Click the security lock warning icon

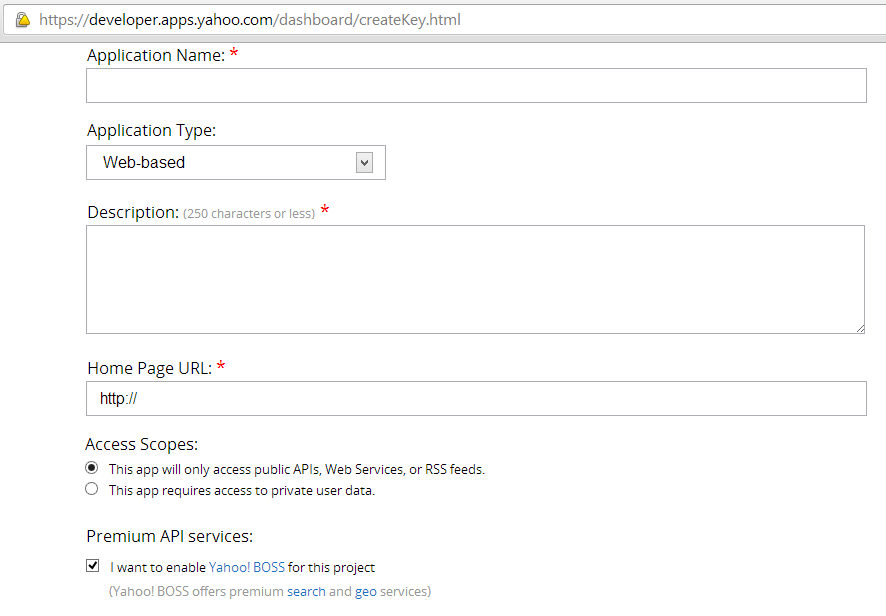click(x=23, y=20)
